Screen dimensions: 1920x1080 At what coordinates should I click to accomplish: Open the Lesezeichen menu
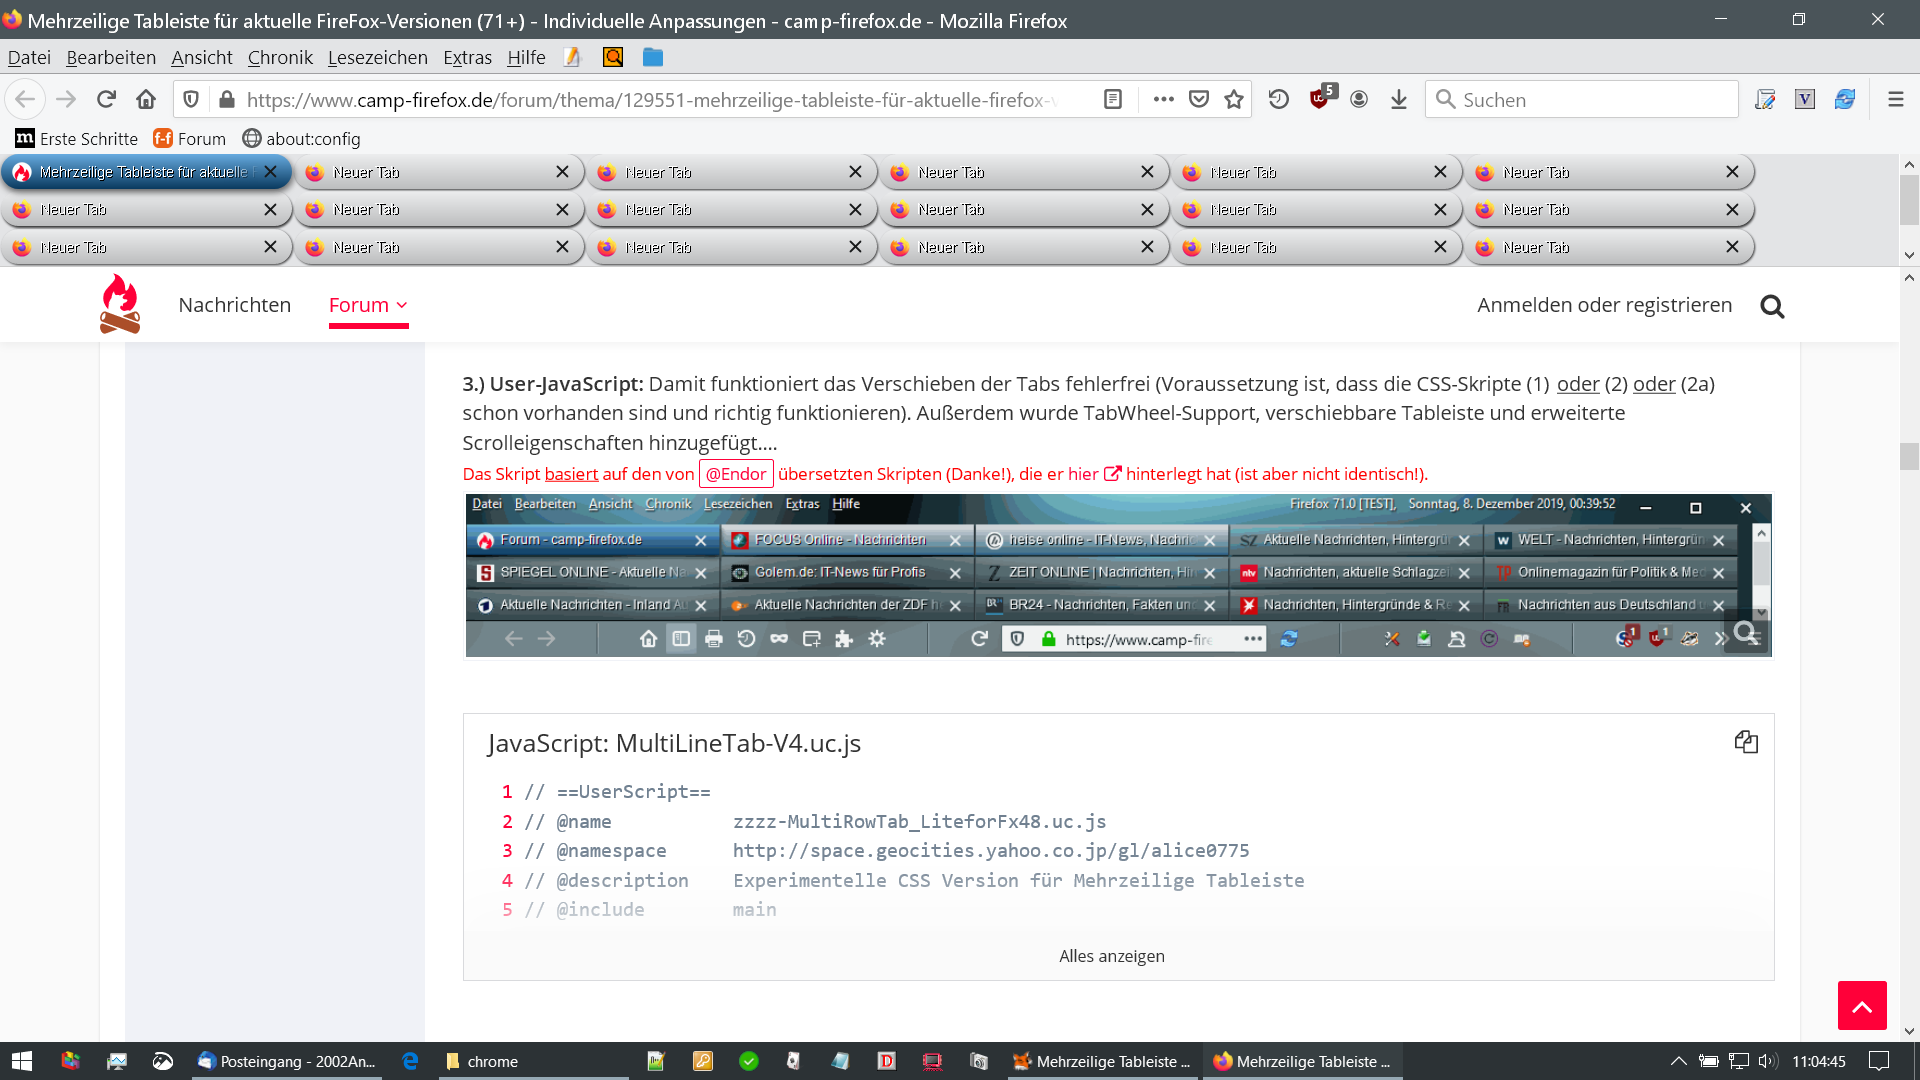(x=377, y=57)
